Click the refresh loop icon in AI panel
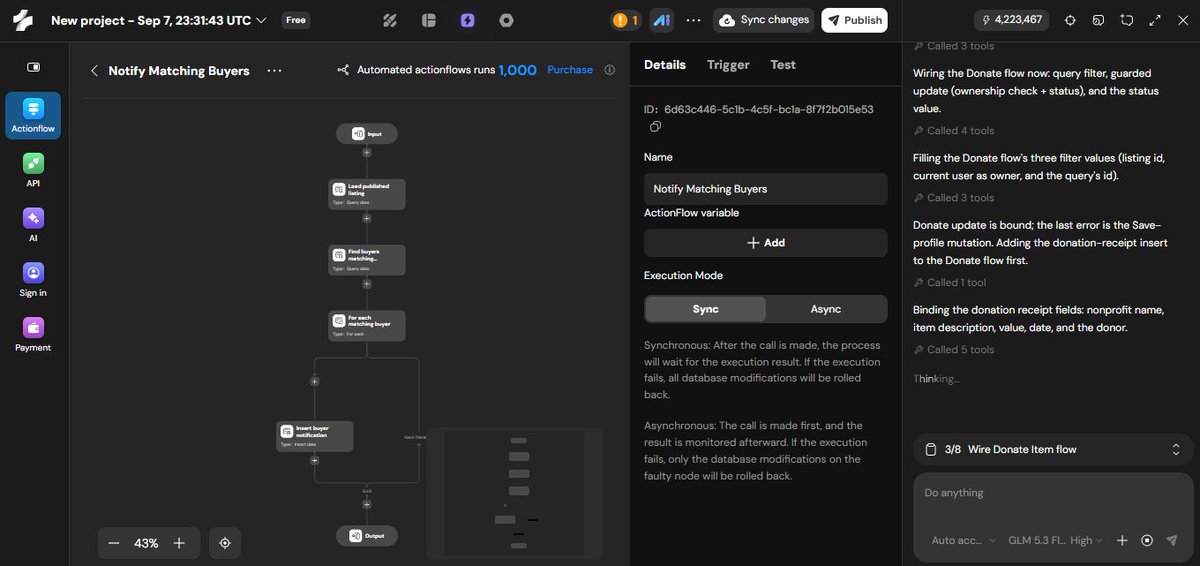 click(x=1127, y=20)
